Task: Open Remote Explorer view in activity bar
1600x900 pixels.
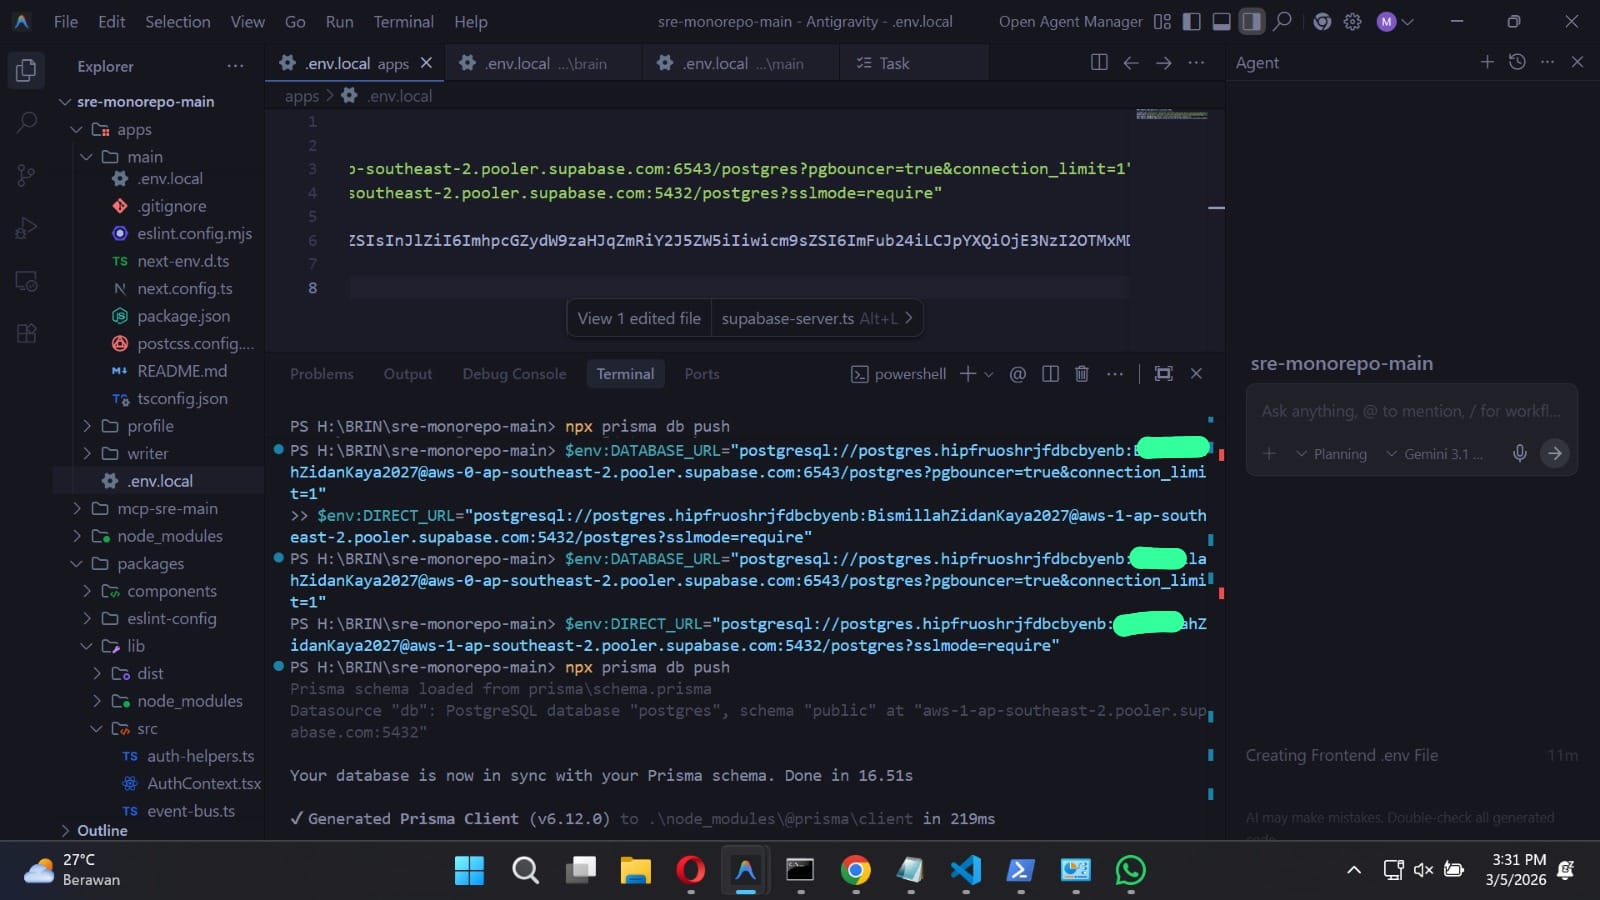Action: pos(27,282)
